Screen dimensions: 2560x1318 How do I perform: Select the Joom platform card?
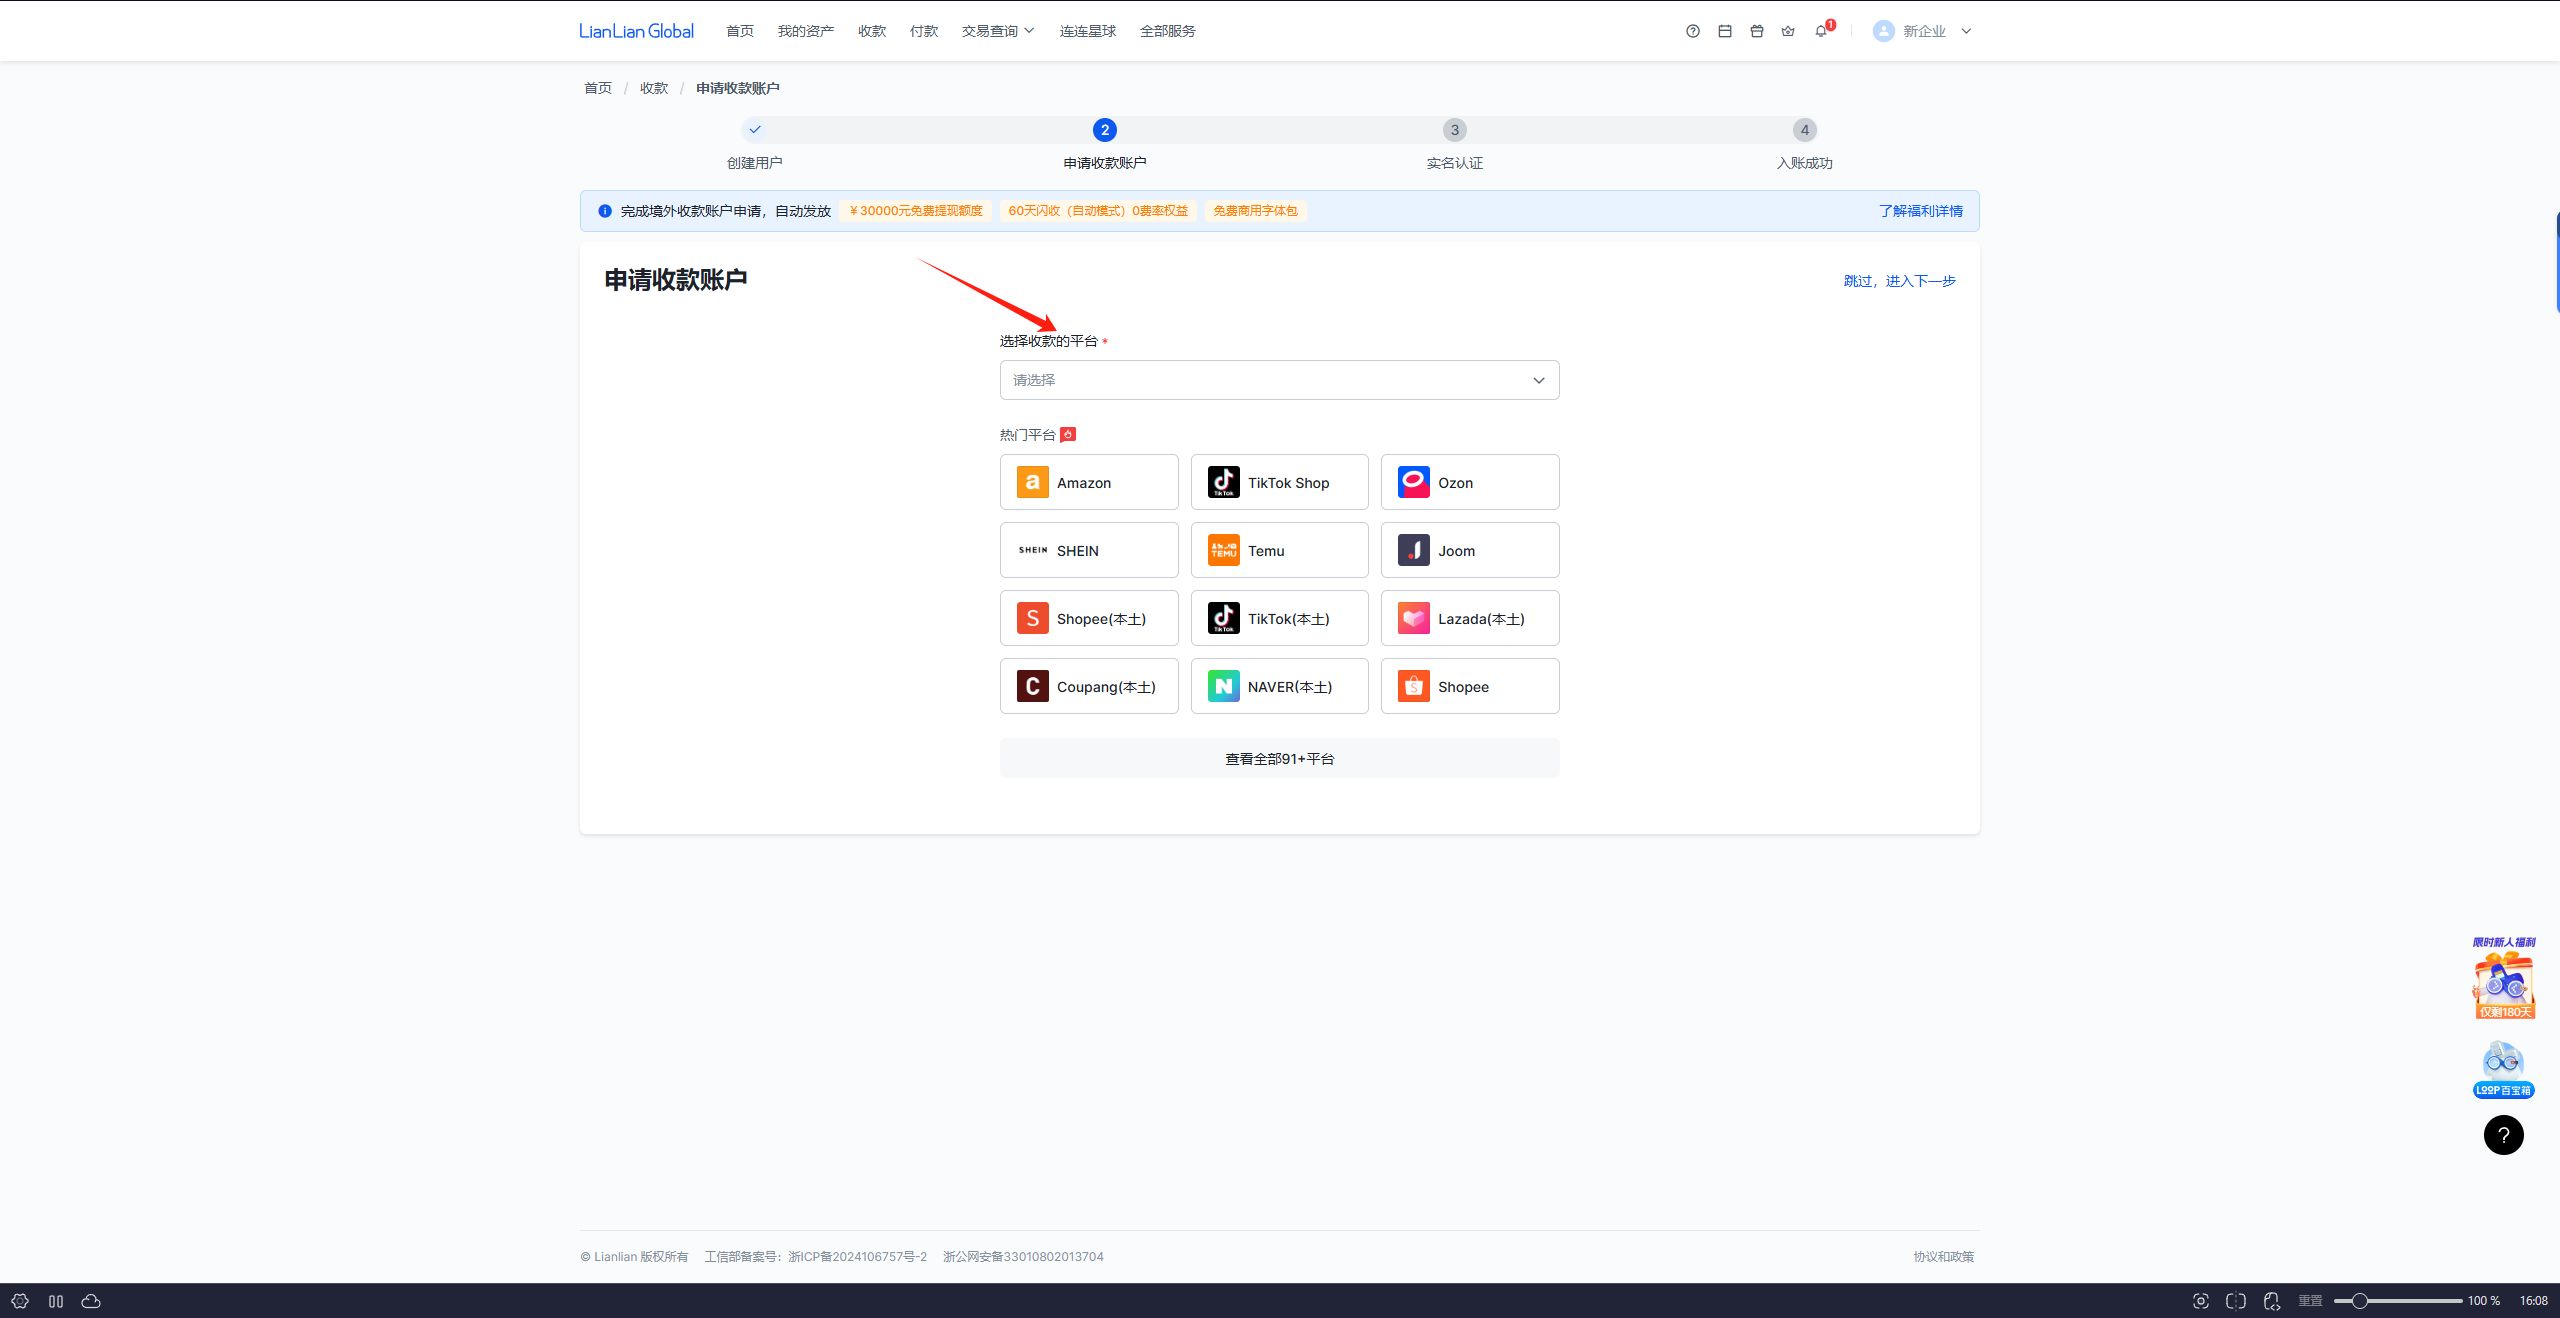pyautogui.click(x=1470, y=550)
